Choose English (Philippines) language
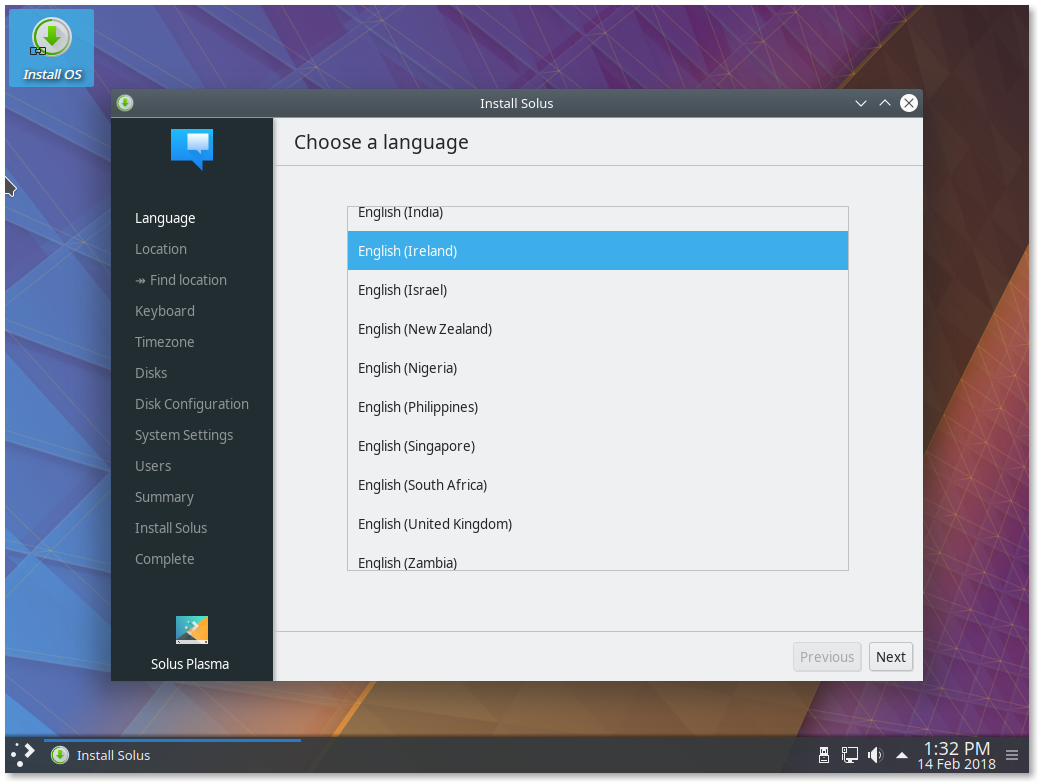This screenshot has width=1038, height=782. tap(597, 407)
